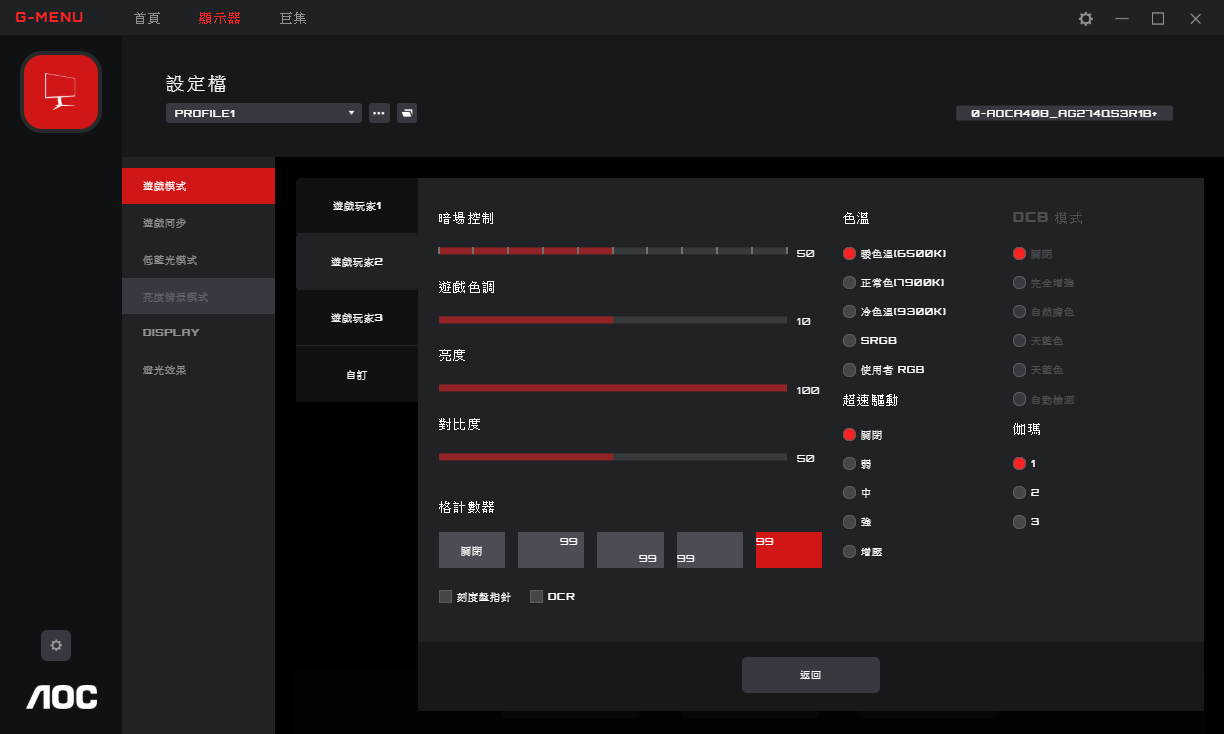Viewport: 1224px width, 734px height.
Task: Select DCB 模式 自動檢測
Action: pos(1020,400)
